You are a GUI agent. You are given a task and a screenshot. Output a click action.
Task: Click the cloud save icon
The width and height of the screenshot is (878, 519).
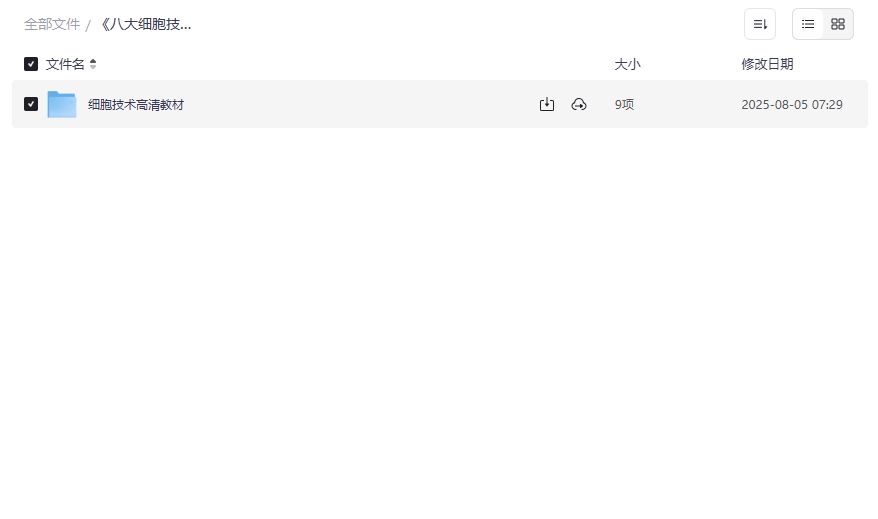point(579,104)
